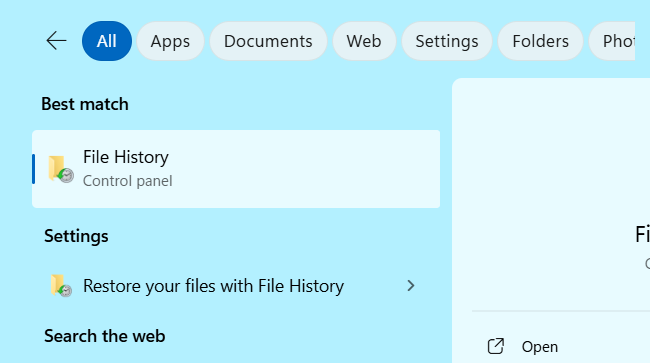
Task: Go back using the left arrow
Action: coord(56,41)
